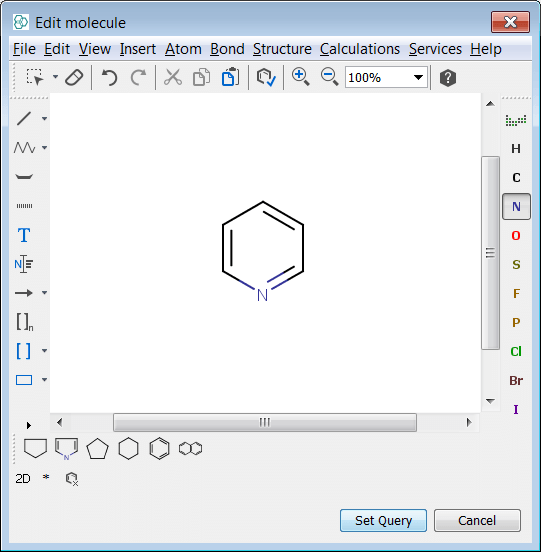Run the structure checker icon

pyautogui.click(x=266, y=77)
